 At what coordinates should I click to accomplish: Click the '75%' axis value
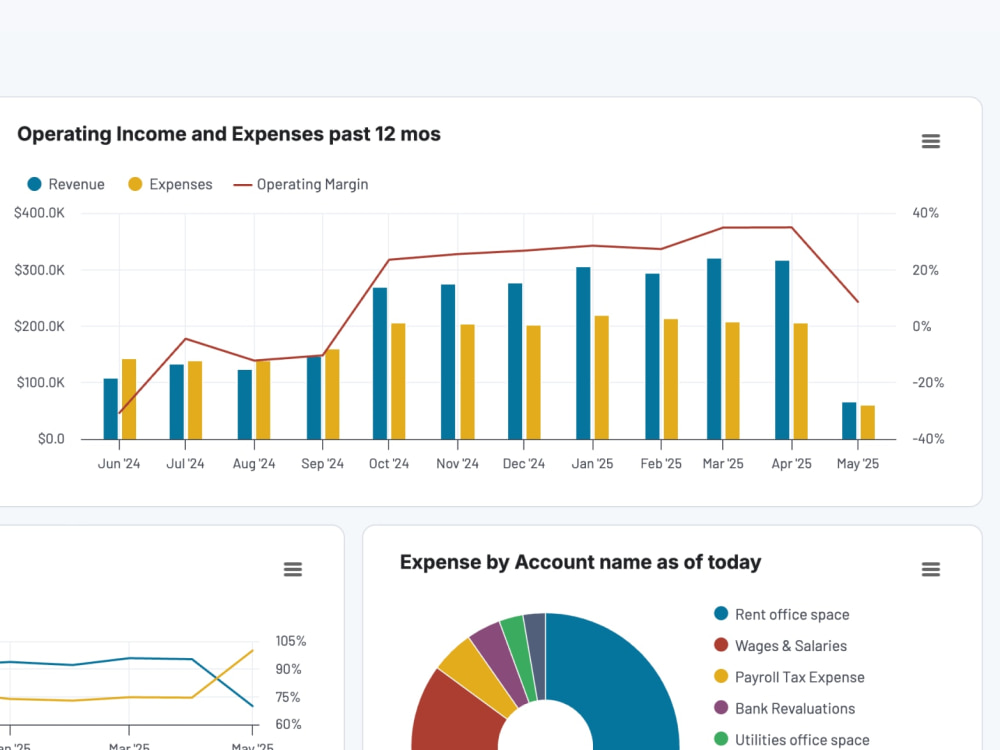[x=288, y=697]
